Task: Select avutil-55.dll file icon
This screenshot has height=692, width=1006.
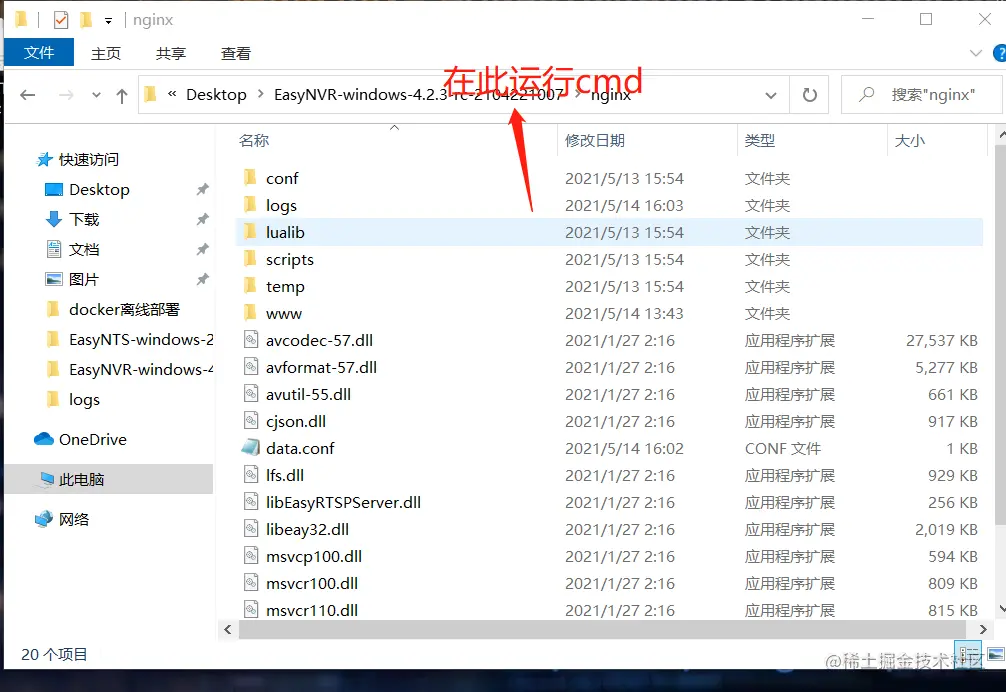Action: [x=251, y=394]
